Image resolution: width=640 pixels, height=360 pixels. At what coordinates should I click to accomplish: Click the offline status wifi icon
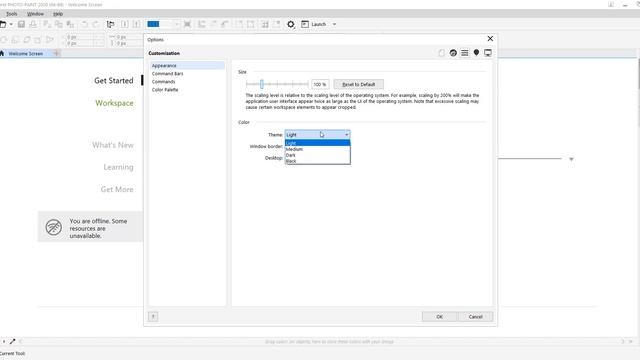point(53,227)
